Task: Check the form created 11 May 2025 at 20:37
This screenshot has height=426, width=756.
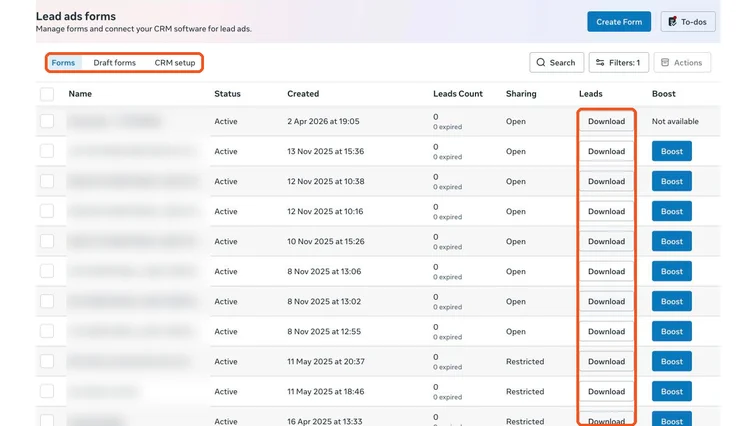Action: pyautogui.click(x=47, y=361)
